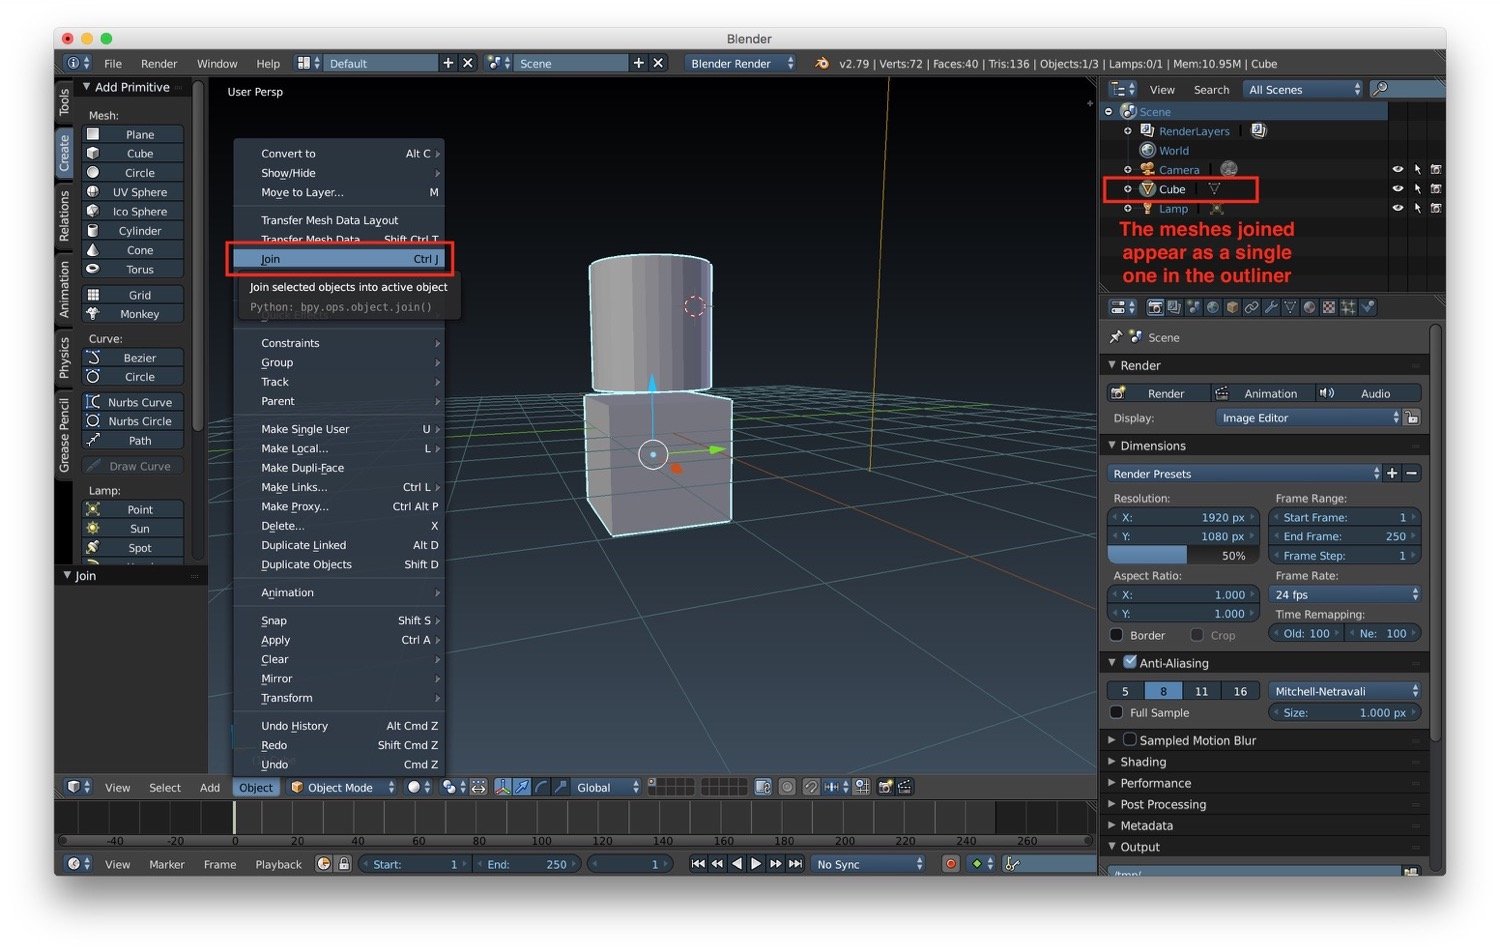Choose Duplicate Objects from the Object menu
The height and width of the screenshot is (950, 1500).
(x=339, y=564)
